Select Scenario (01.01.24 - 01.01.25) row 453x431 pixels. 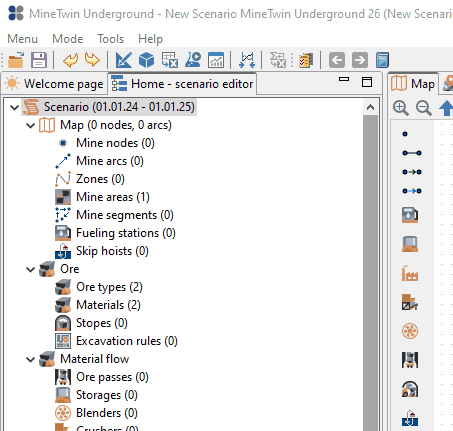click(109, 107)
